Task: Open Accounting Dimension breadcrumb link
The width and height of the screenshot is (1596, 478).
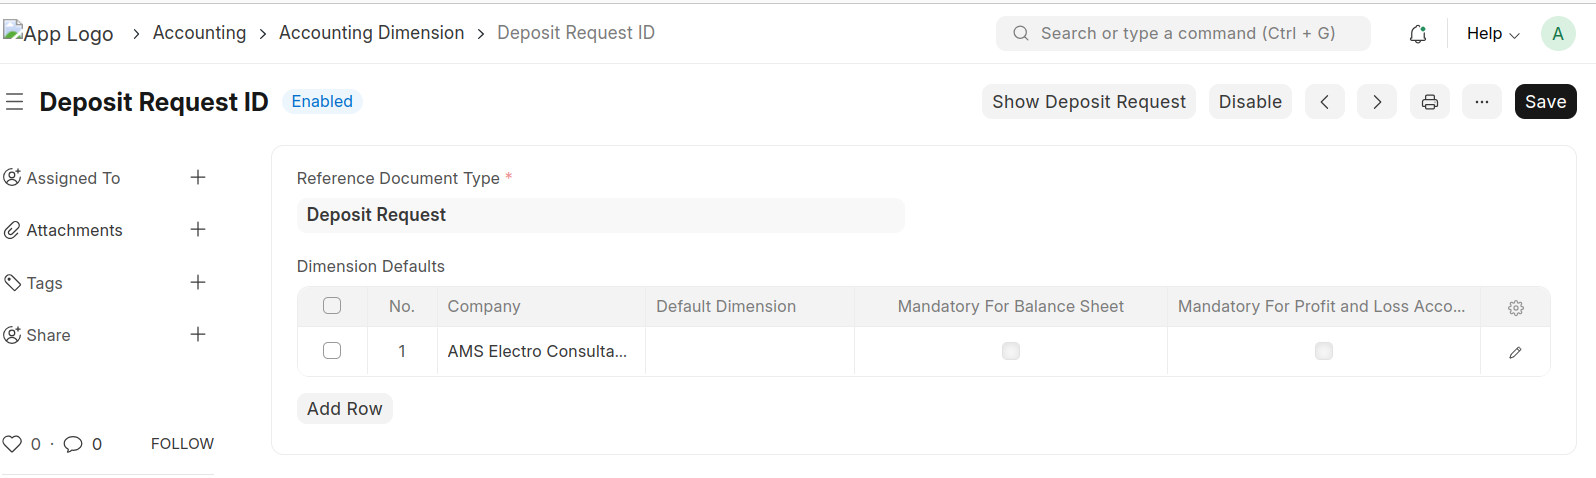Action: click(x=371, y=33)
